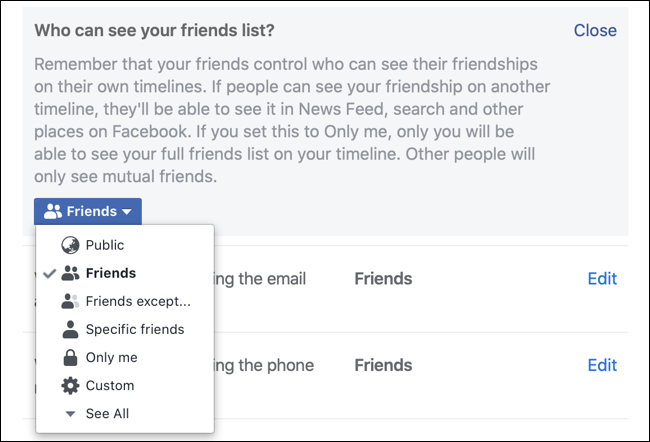
Task: Choose Only me in the audience menu
Action: (x=111, y=357)
